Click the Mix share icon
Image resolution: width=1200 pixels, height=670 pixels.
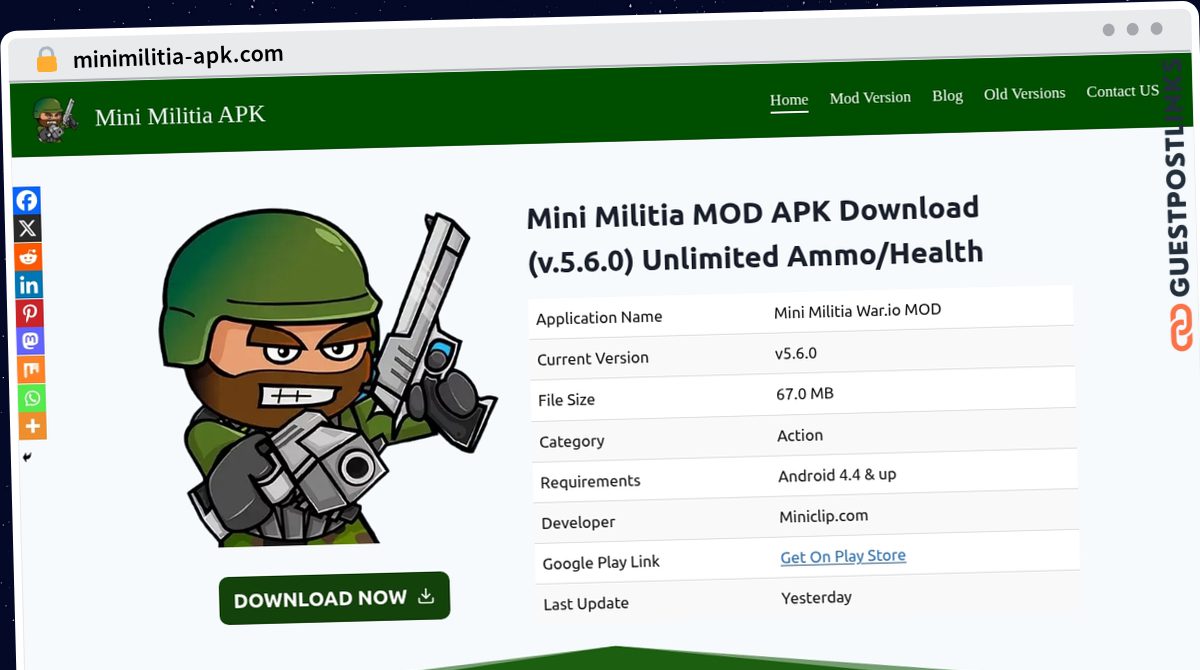pyautogui.click(x=31, y=370)
